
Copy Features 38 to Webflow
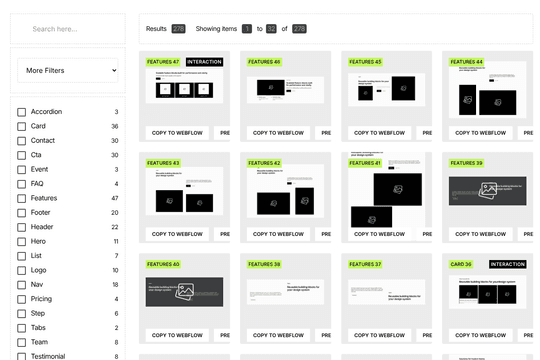pyautogui.click(x=278, y=335)
